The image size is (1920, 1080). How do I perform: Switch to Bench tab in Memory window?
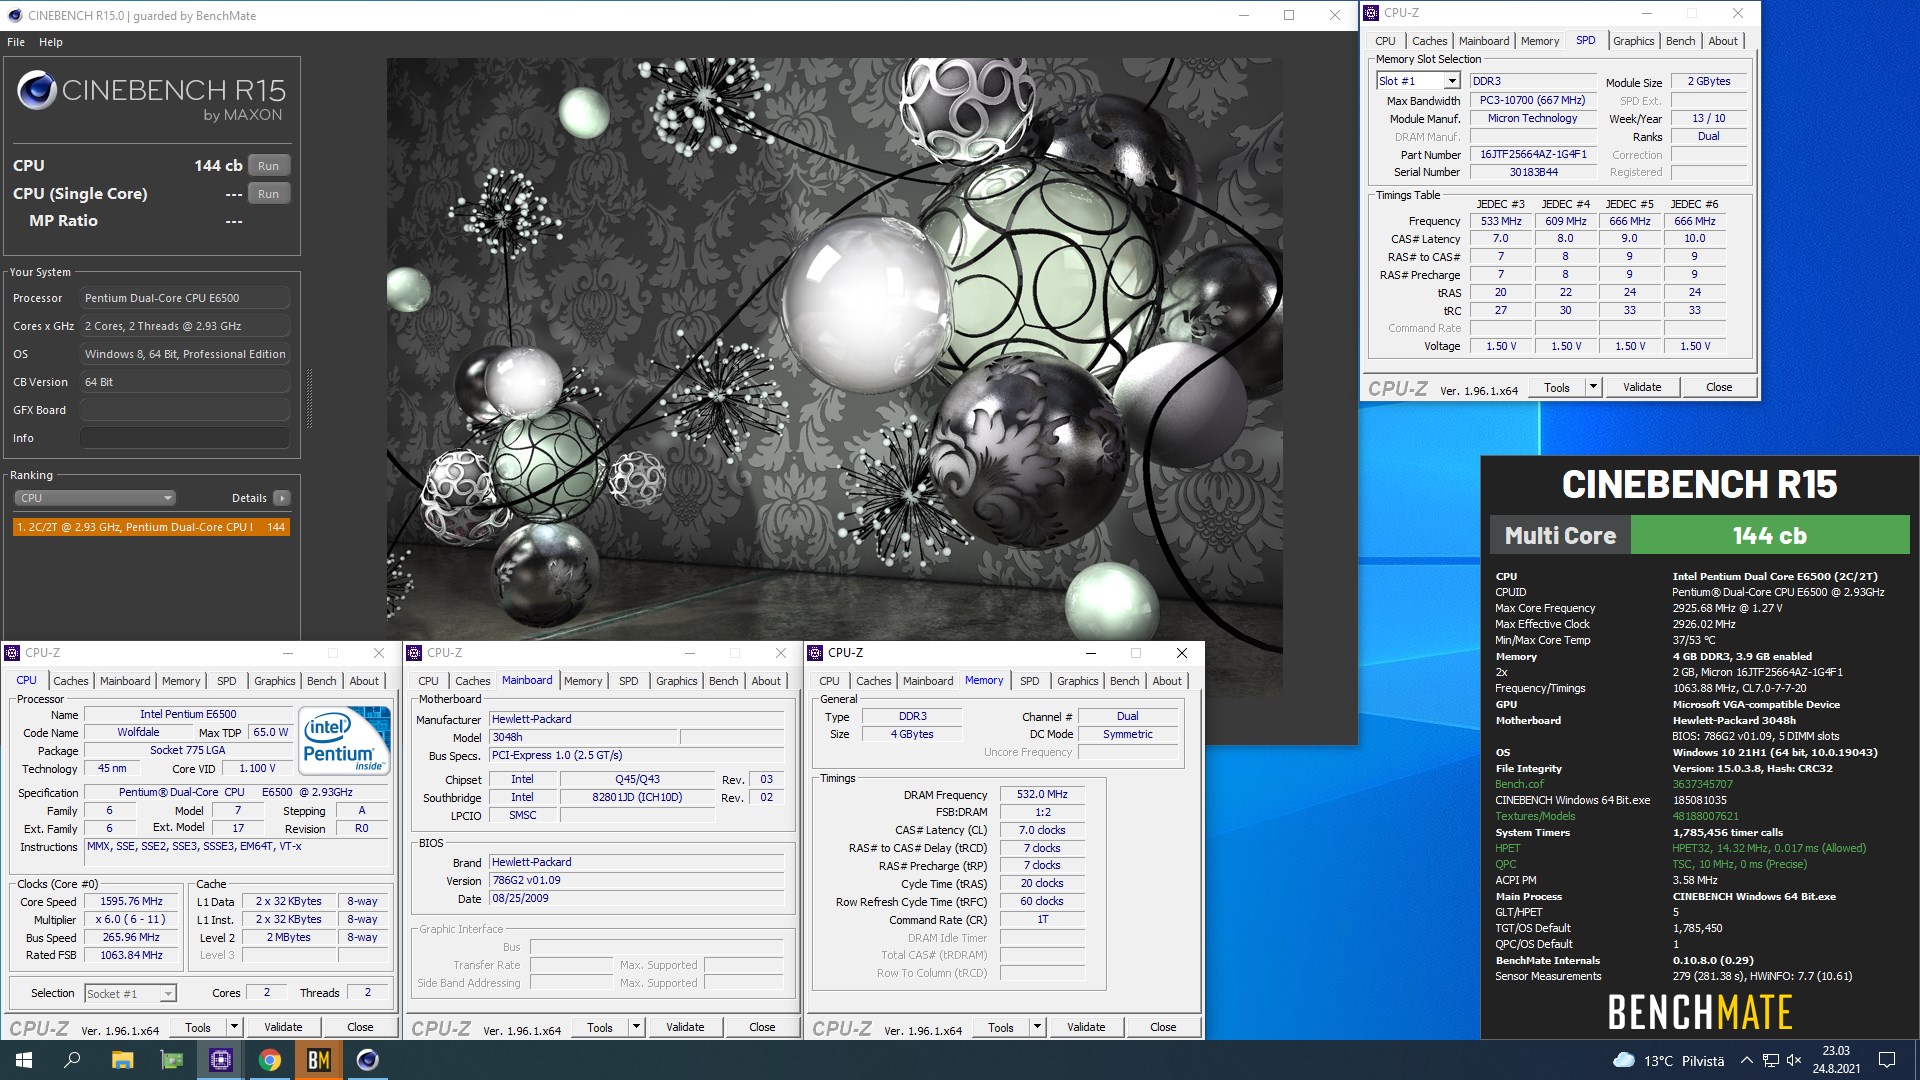point(1124,681)
